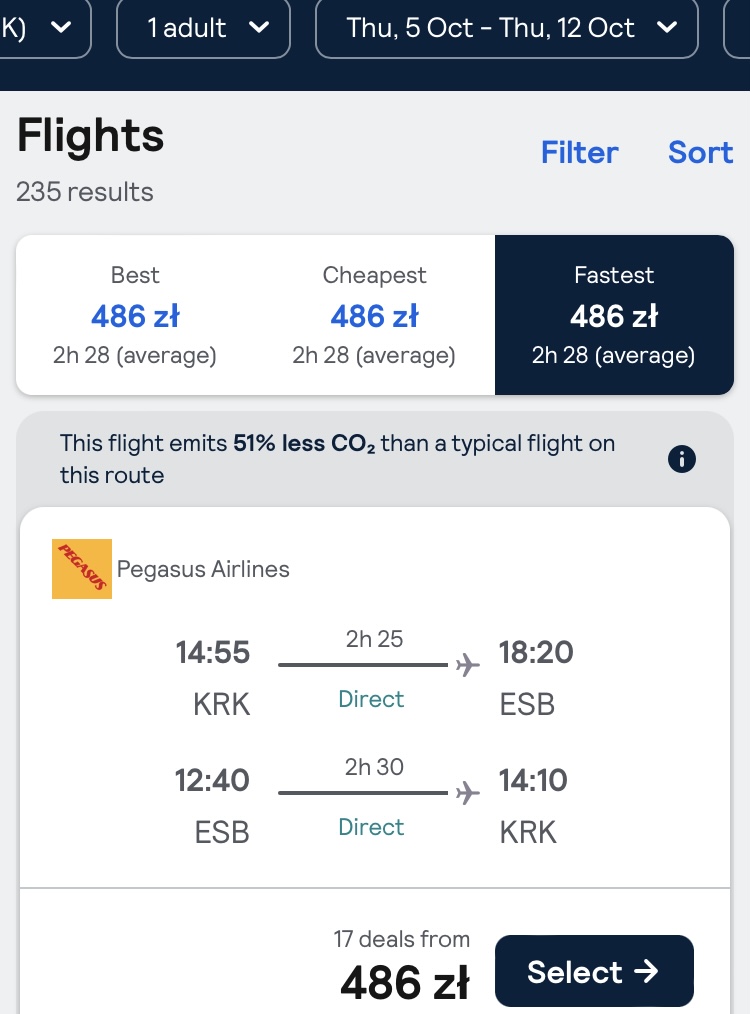750x1014 pixels.
Task: Select the Fastest tab
Action: 614,315
